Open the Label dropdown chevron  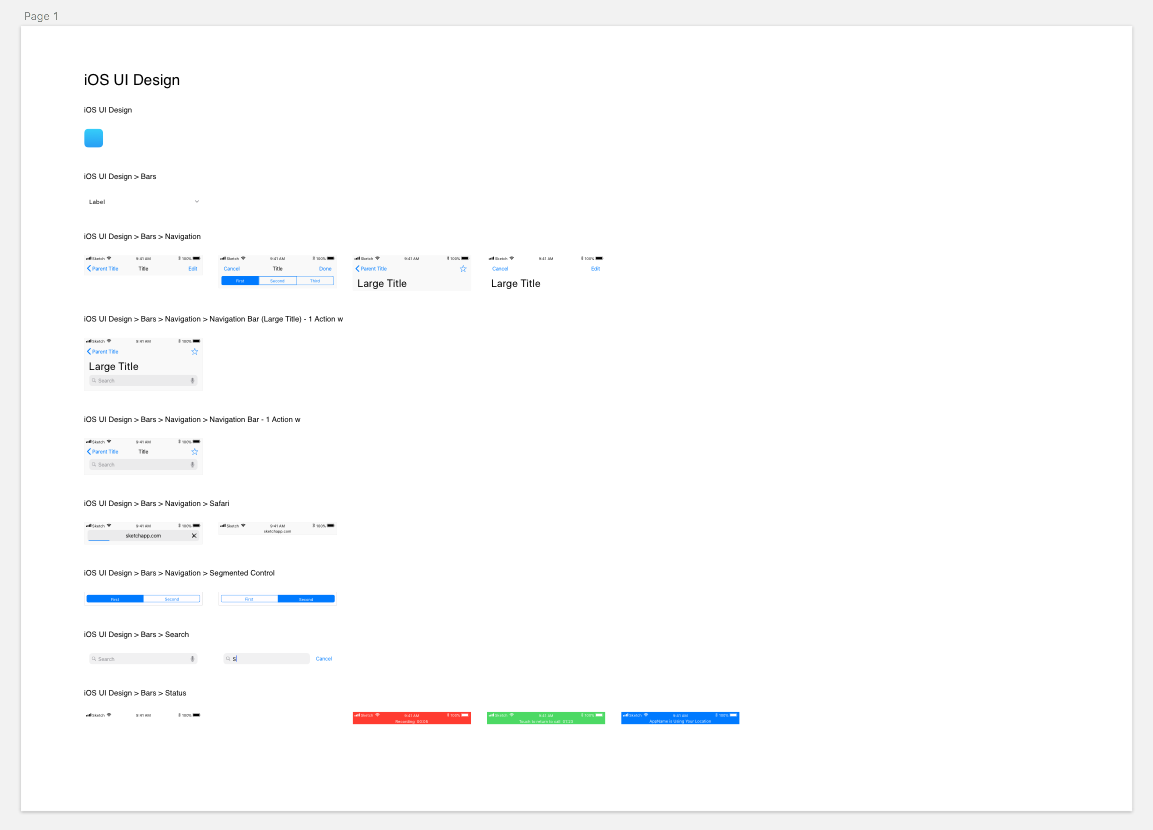(x=196, y=201)
